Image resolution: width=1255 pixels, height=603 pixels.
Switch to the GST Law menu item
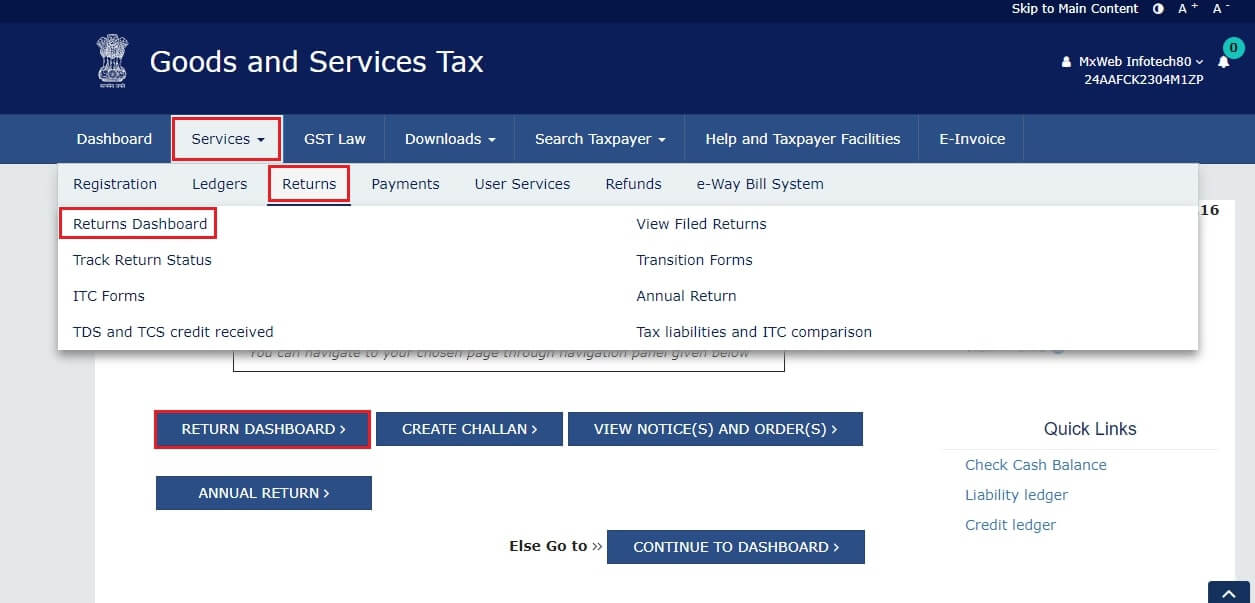pyautogui.click(x=335, y=139)
